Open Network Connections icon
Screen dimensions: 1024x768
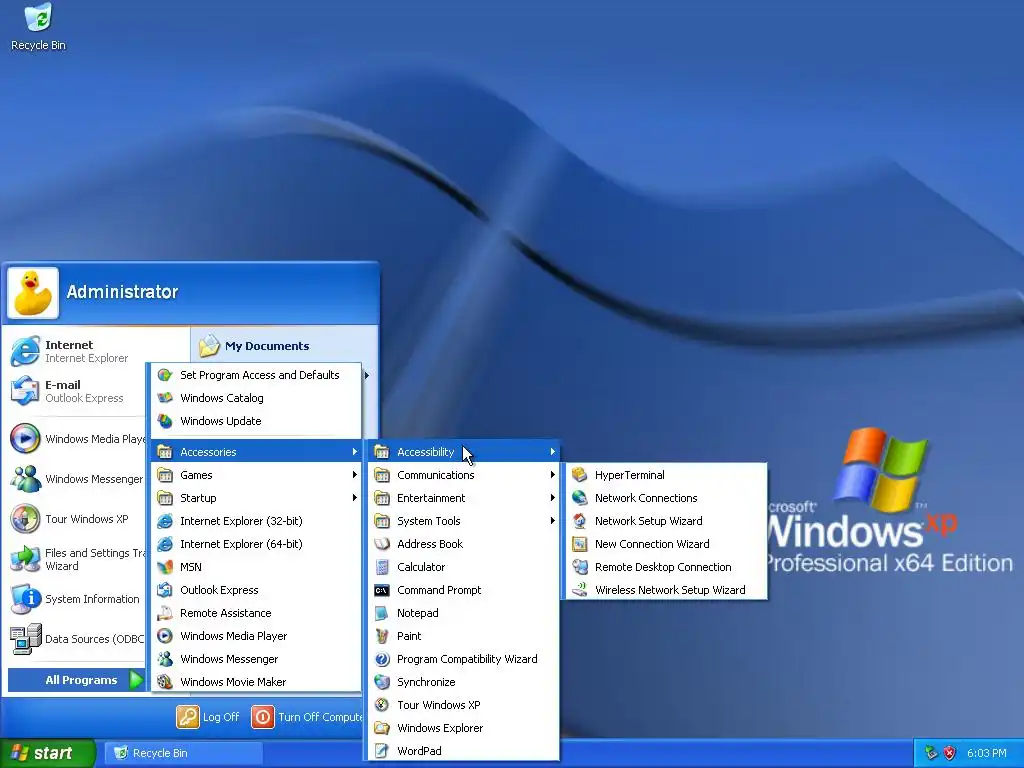tap(579, 498)
